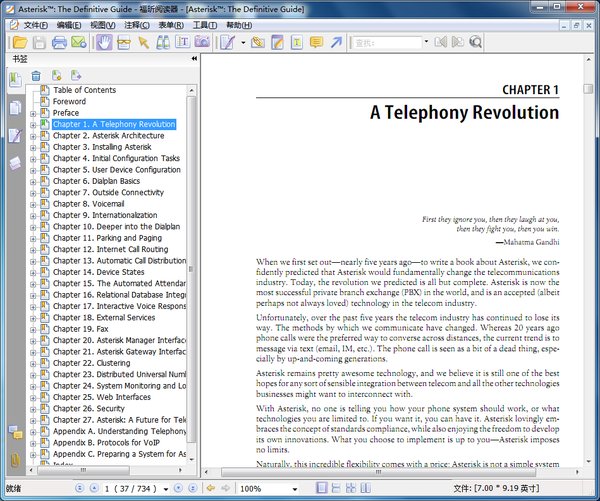
Task: Open the Attachments paperclip panel
Action: pos(14,460)
